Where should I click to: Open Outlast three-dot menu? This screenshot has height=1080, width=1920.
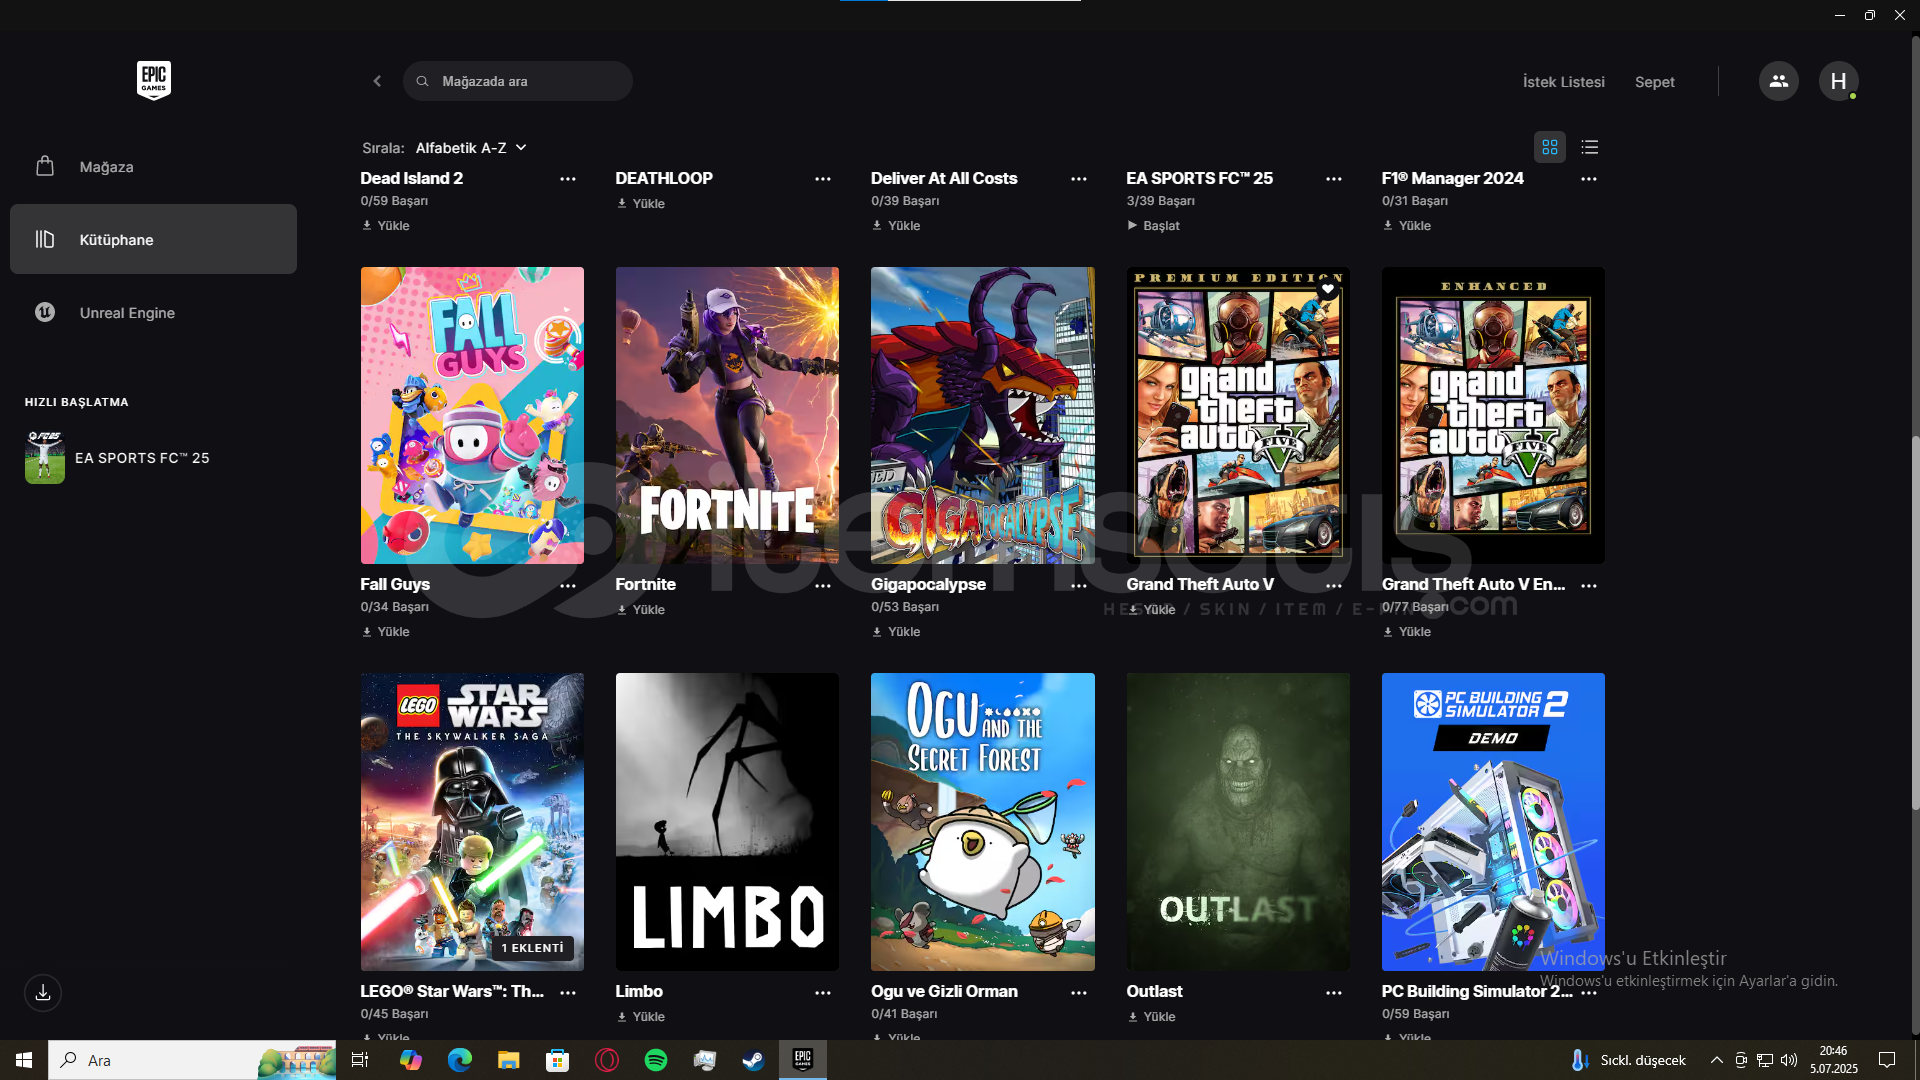click(x=1333, y=993)
